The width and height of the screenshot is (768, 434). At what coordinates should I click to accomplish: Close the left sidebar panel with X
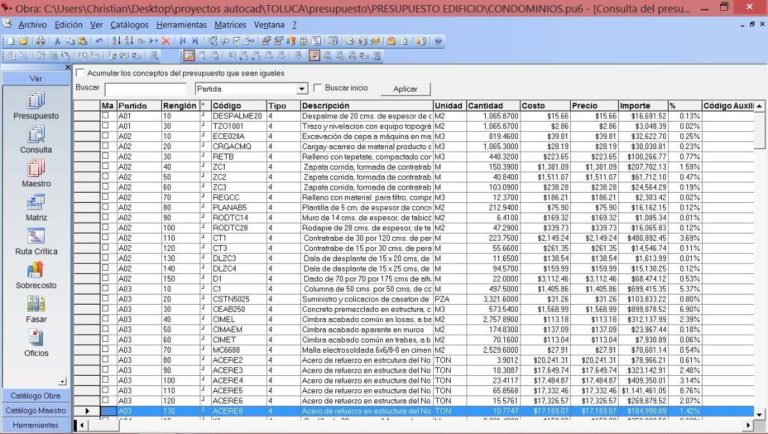coord(68,68)
